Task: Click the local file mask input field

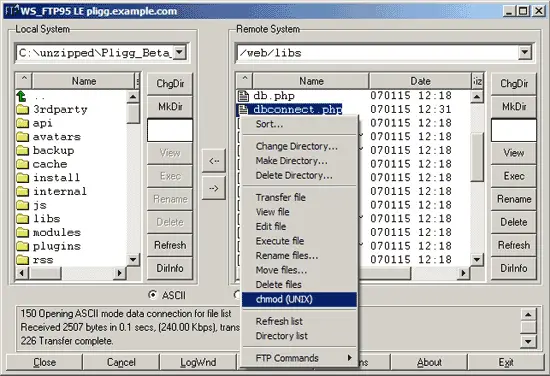Action: tap(170, 130)
